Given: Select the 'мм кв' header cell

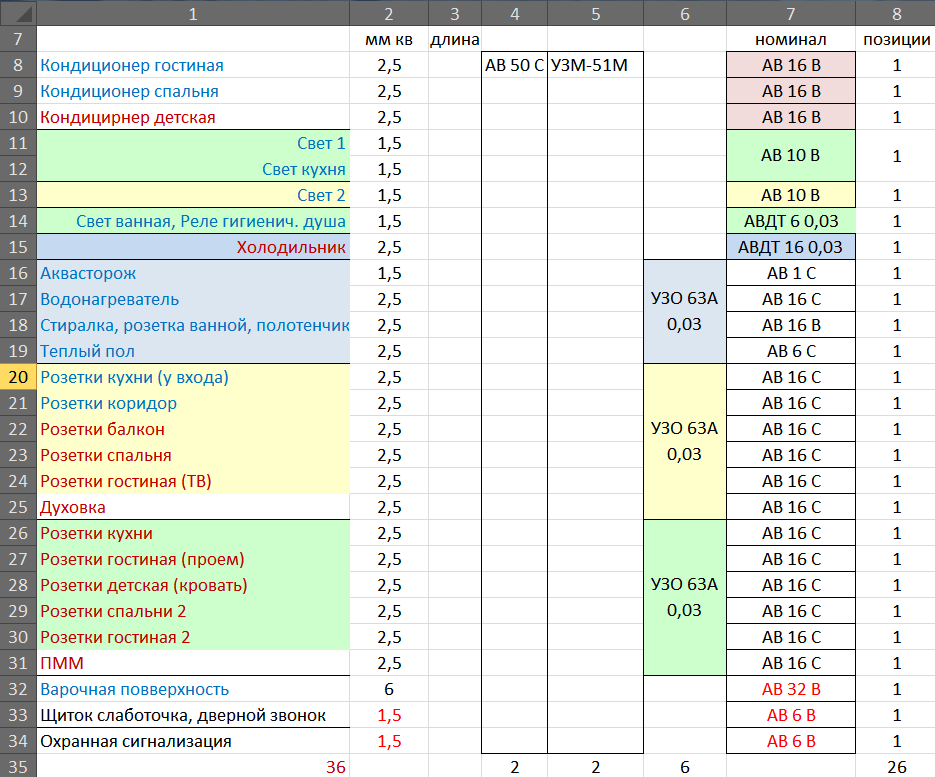Looking at the screenshot, I should tap(389, 39).
